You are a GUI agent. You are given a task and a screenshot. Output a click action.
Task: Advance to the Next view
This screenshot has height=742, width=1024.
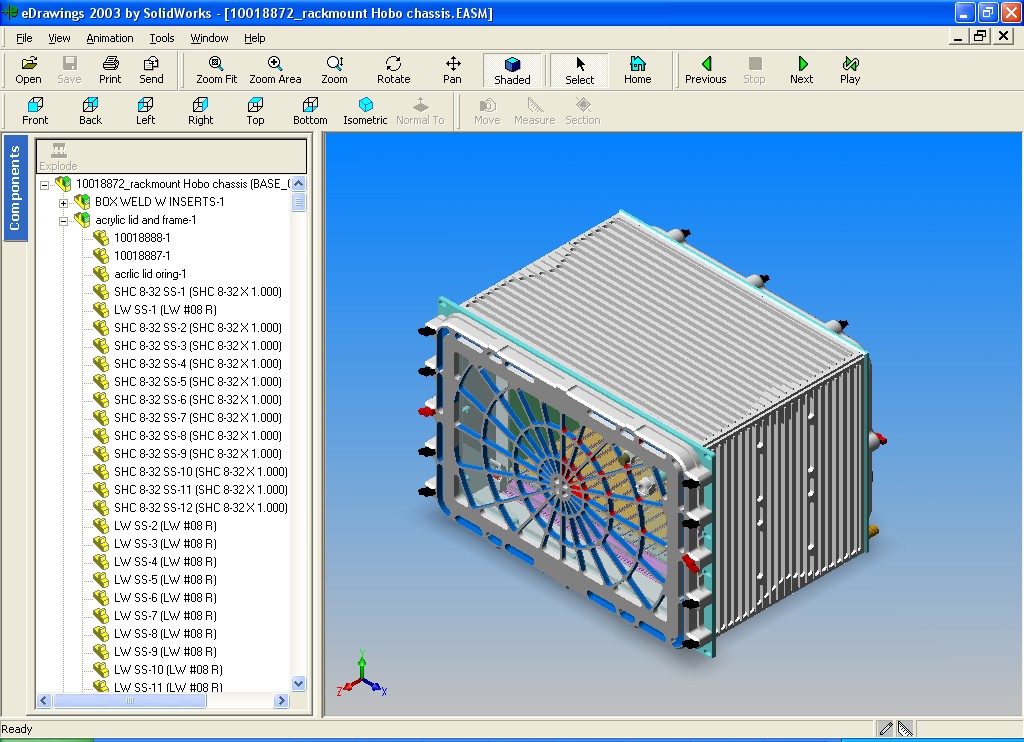(x=802, y=71)
